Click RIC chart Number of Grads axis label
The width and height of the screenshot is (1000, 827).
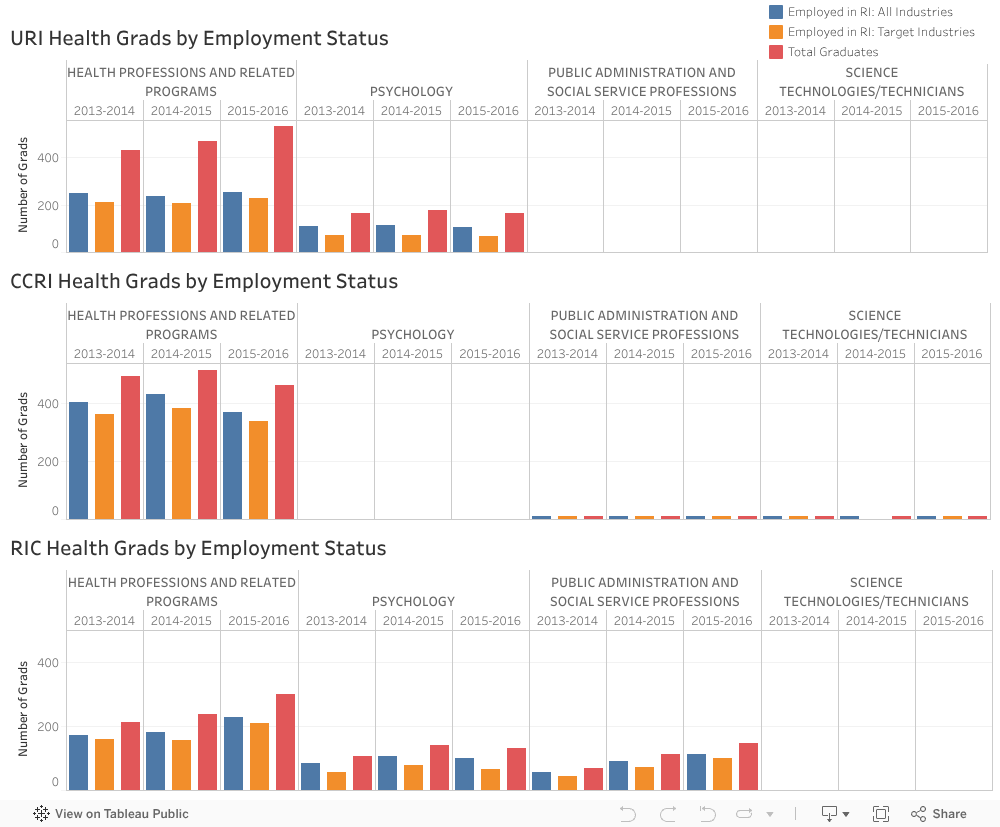click(x=23, y=709)
